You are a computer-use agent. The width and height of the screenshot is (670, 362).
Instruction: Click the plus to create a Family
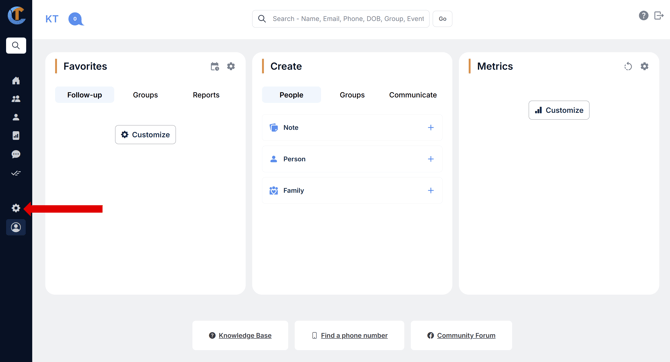(431, 191)
